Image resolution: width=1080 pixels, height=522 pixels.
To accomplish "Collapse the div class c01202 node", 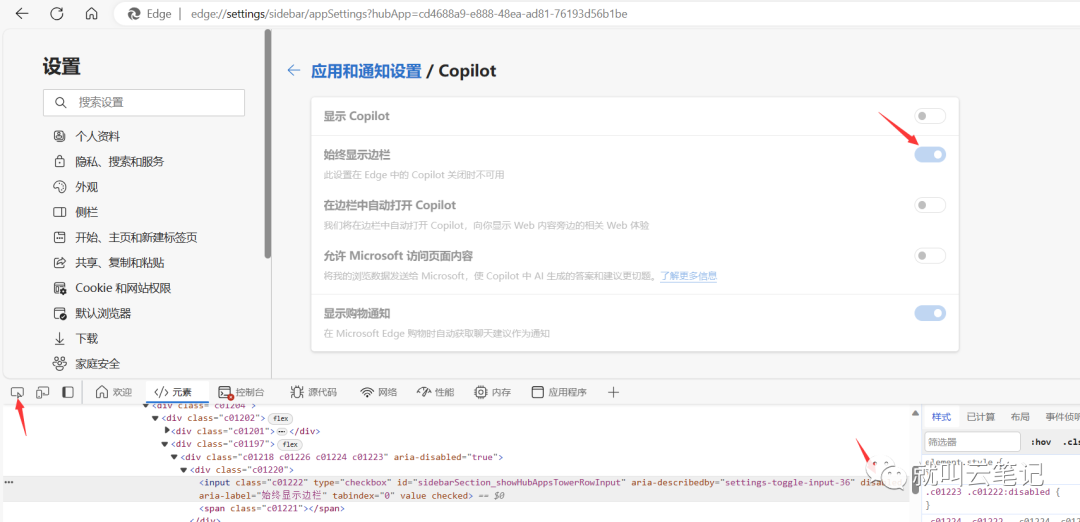I will (x=156, y=418).
